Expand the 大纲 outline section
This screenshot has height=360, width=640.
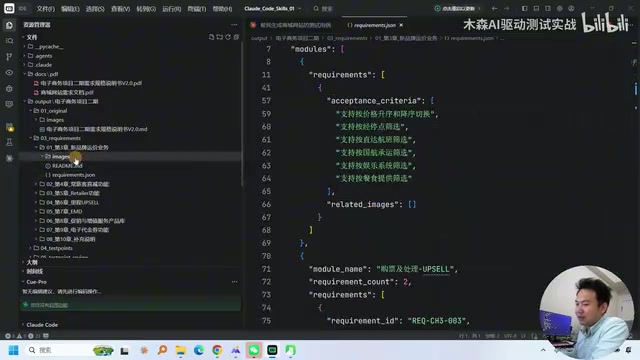pos(31,262)
